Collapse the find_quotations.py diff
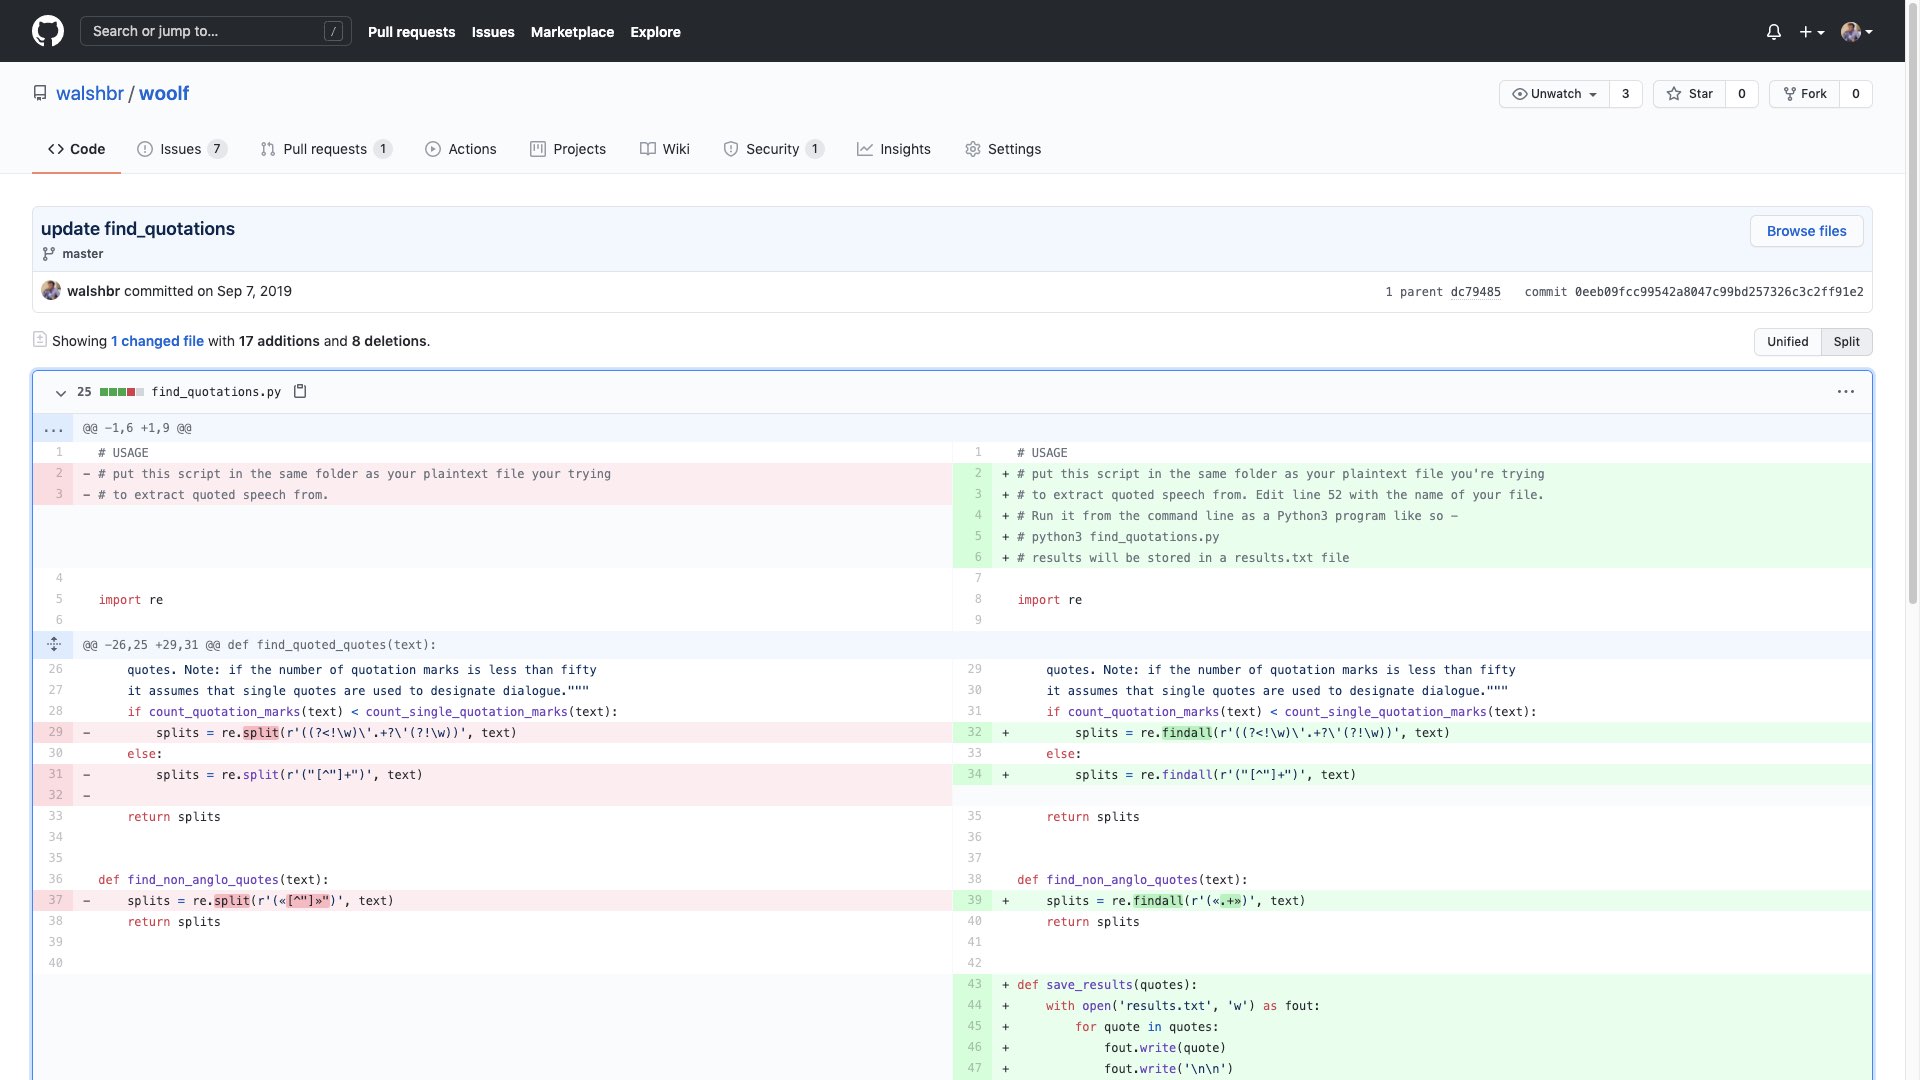The image size is (1920, 1080). (61, 393)
